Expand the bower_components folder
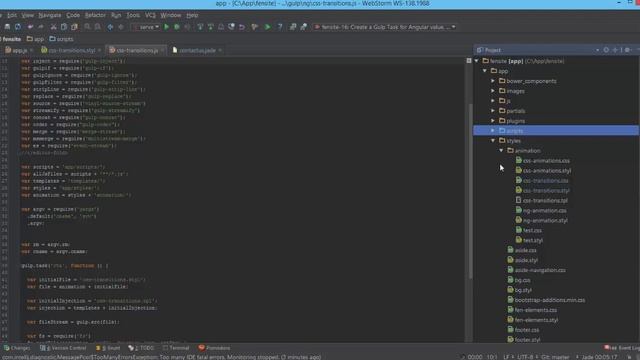 click(x=493, y=81)
